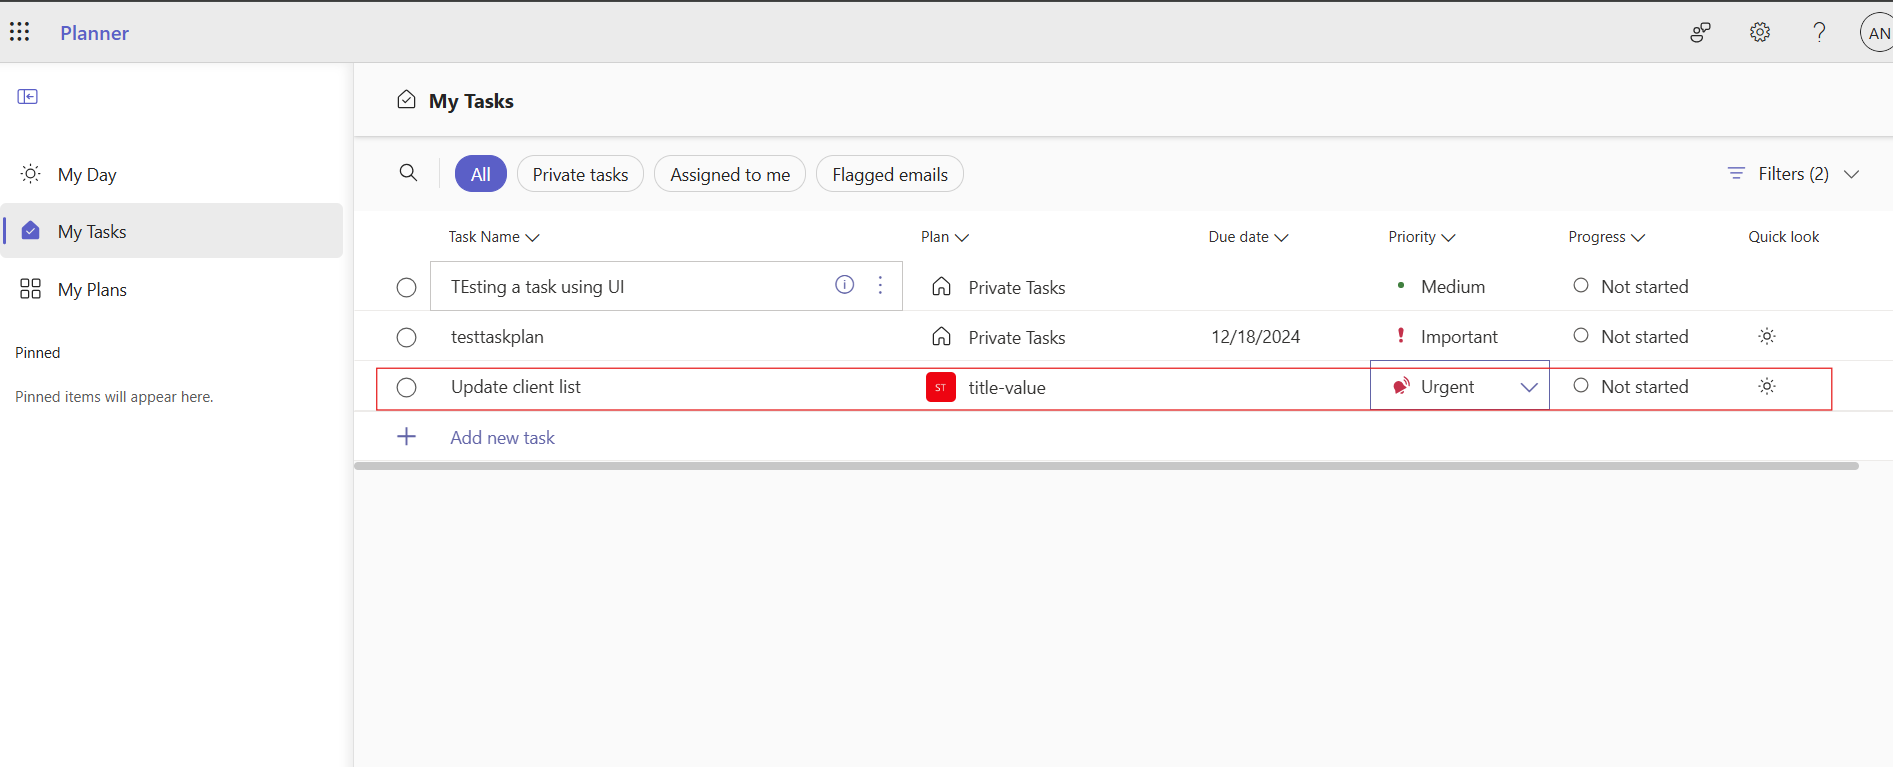Screen dimensions: 1893x767
Task: Sort by Task Name column header
Action: (x=494, y=237)
